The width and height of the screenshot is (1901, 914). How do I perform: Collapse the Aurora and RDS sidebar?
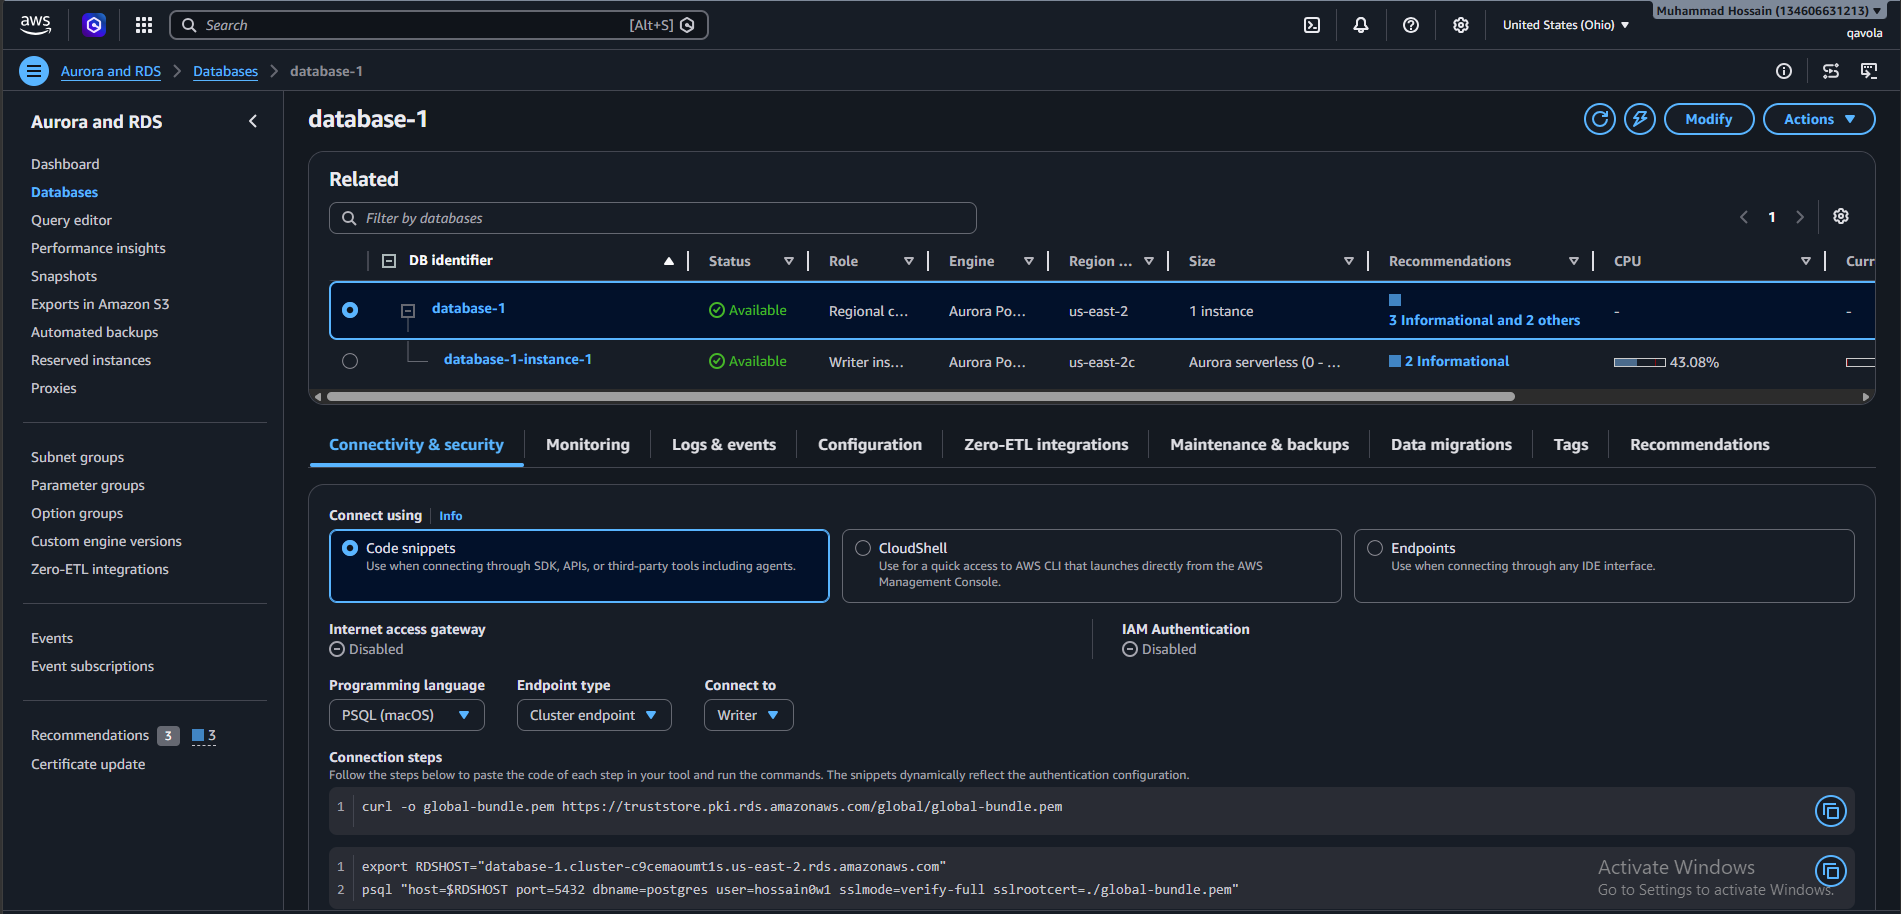253,121
